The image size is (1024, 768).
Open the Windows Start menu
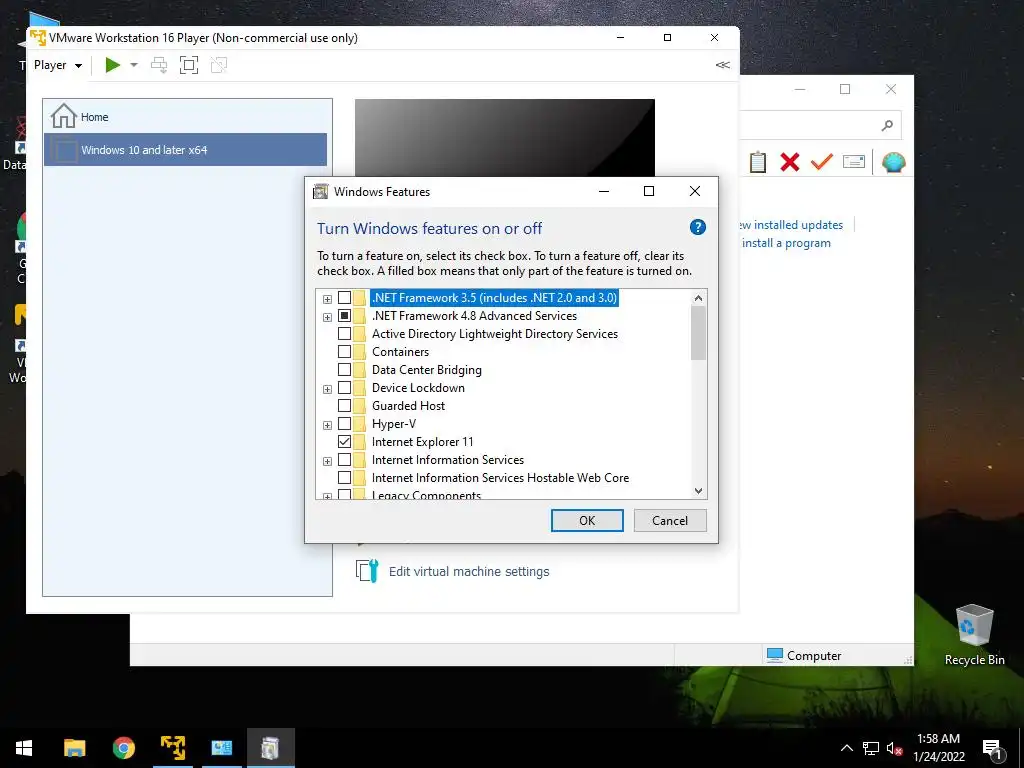24,748
